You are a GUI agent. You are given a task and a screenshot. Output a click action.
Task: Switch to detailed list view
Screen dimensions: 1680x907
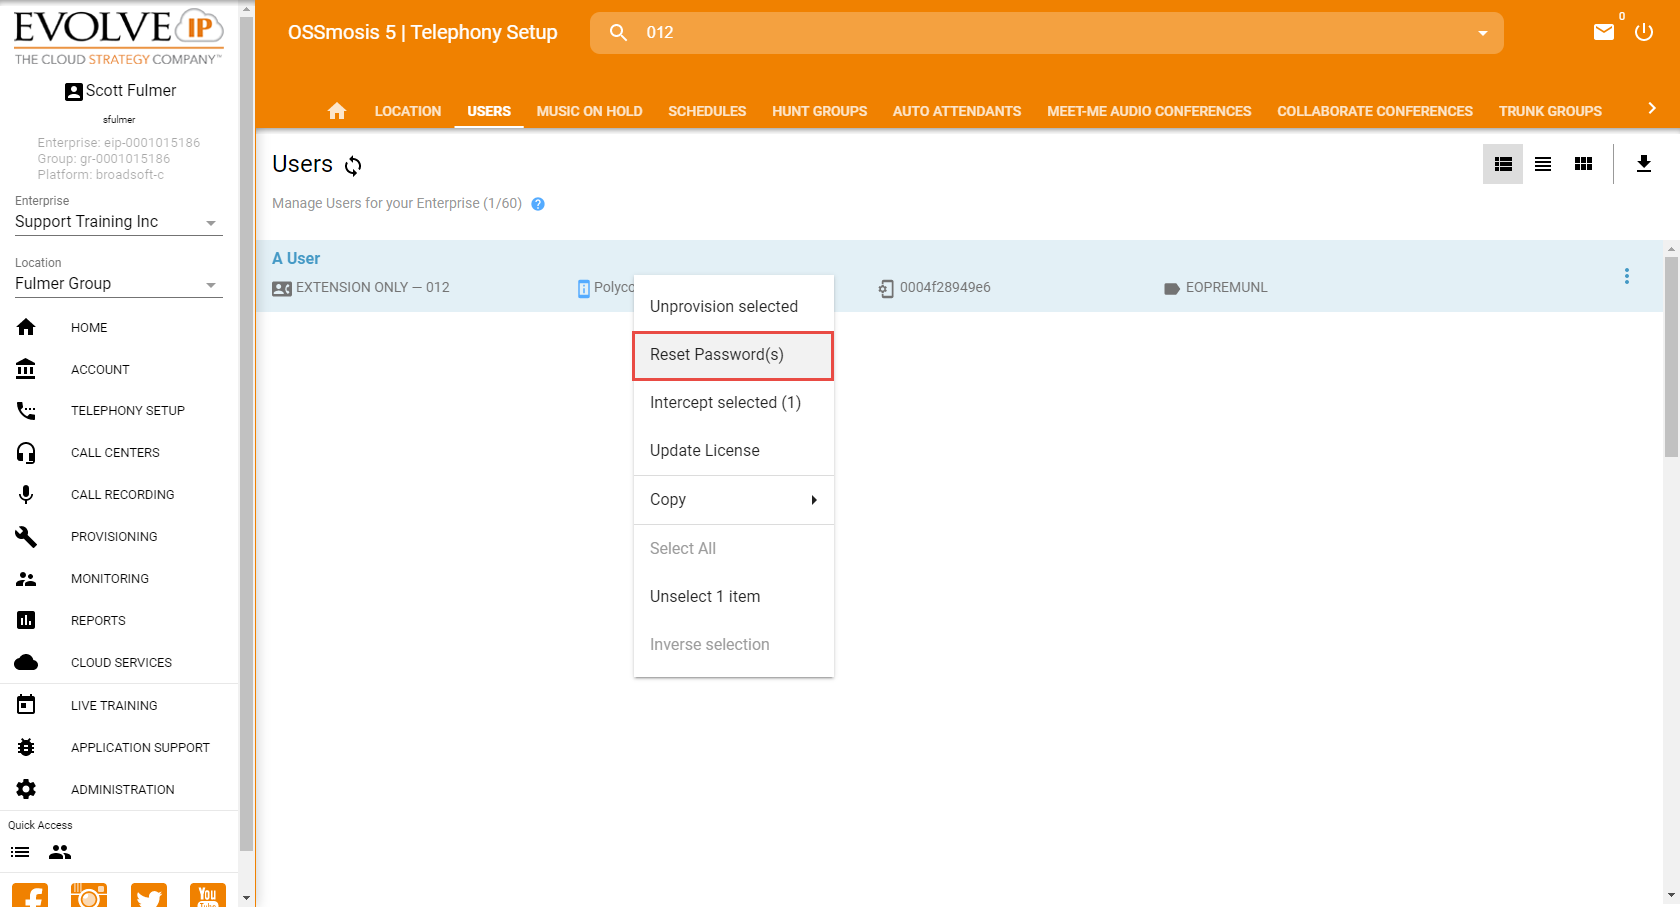coord(1502,164)
